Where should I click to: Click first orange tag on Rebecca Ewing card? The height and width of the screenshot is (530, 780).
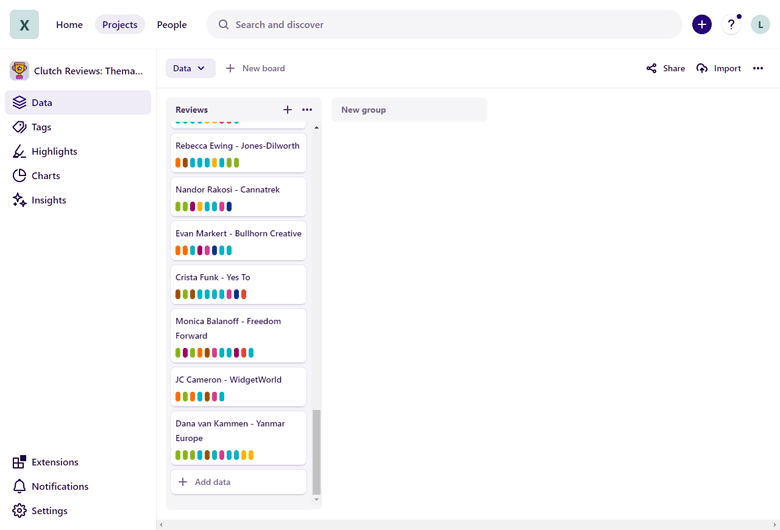pyautogui.click(x=178, y=163)
